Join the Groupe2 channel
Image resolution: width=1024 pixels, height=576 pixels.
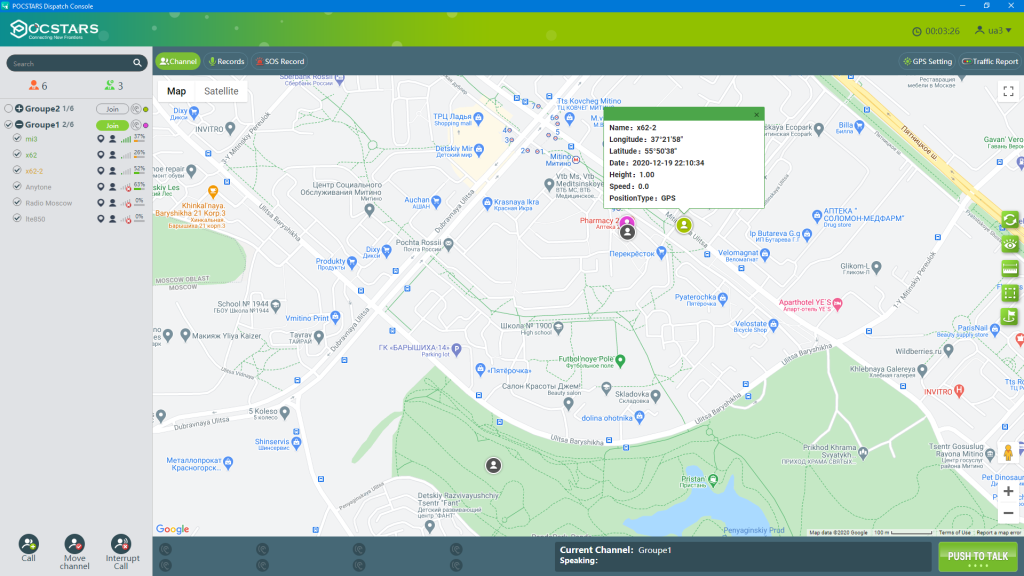(x=112, y=108)
